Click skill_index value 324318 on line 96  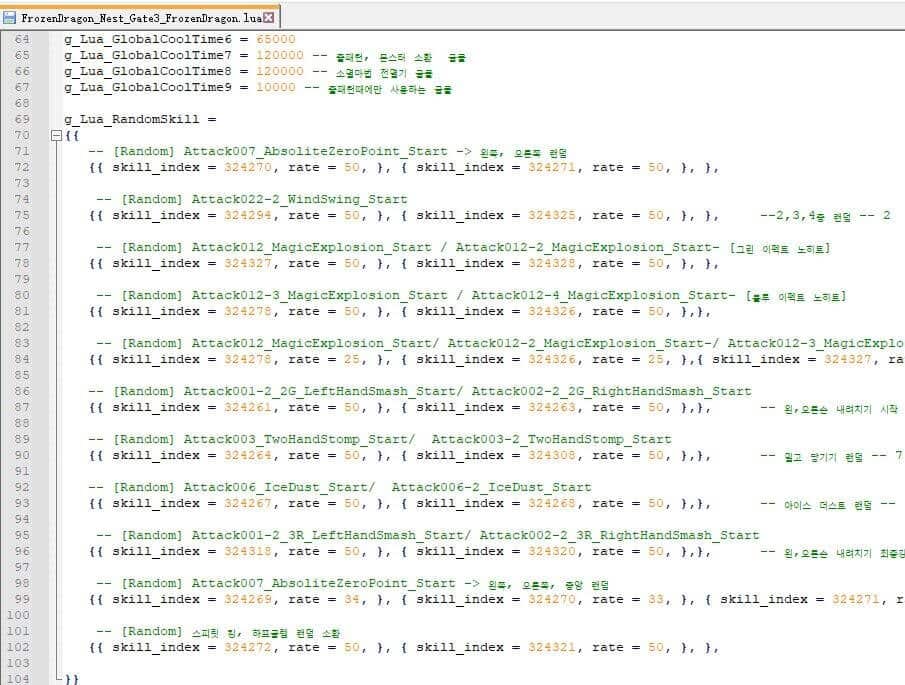[x=247, y=551]
